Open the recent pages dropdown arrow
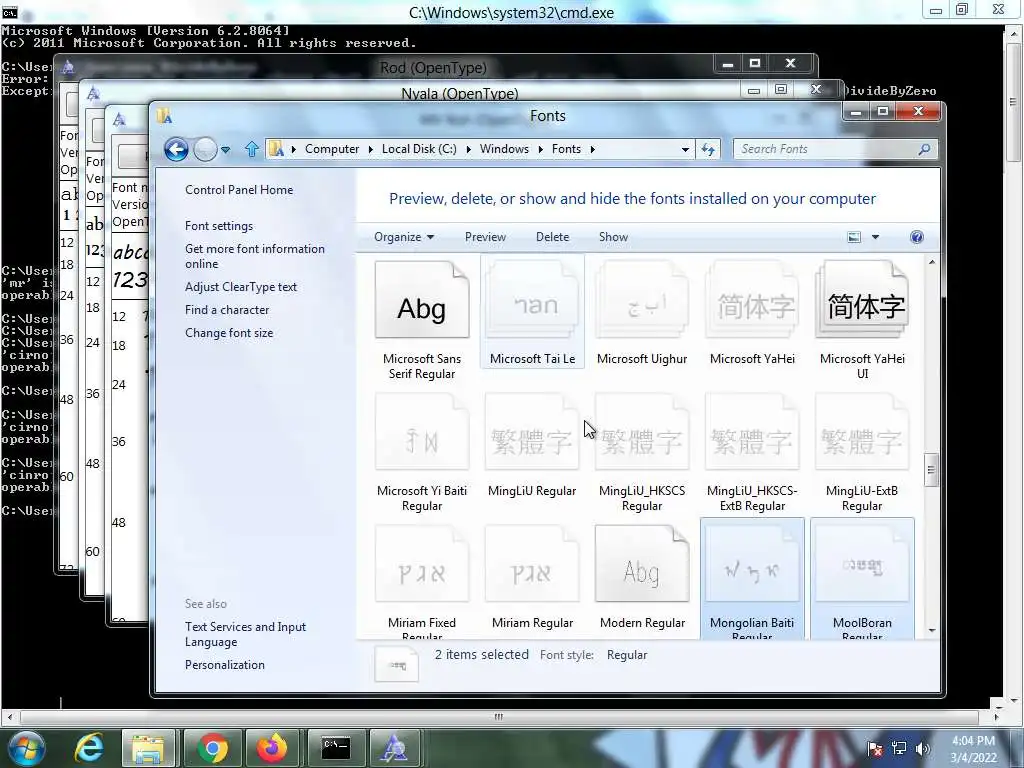The width and height of the screenshot is (1024, 768). (225, 150)
